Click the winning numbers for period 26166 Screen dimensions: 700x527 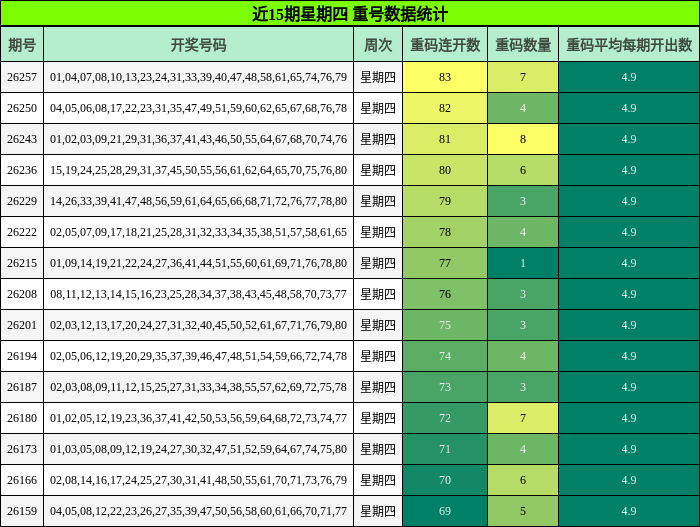click(x=199, y=480)
